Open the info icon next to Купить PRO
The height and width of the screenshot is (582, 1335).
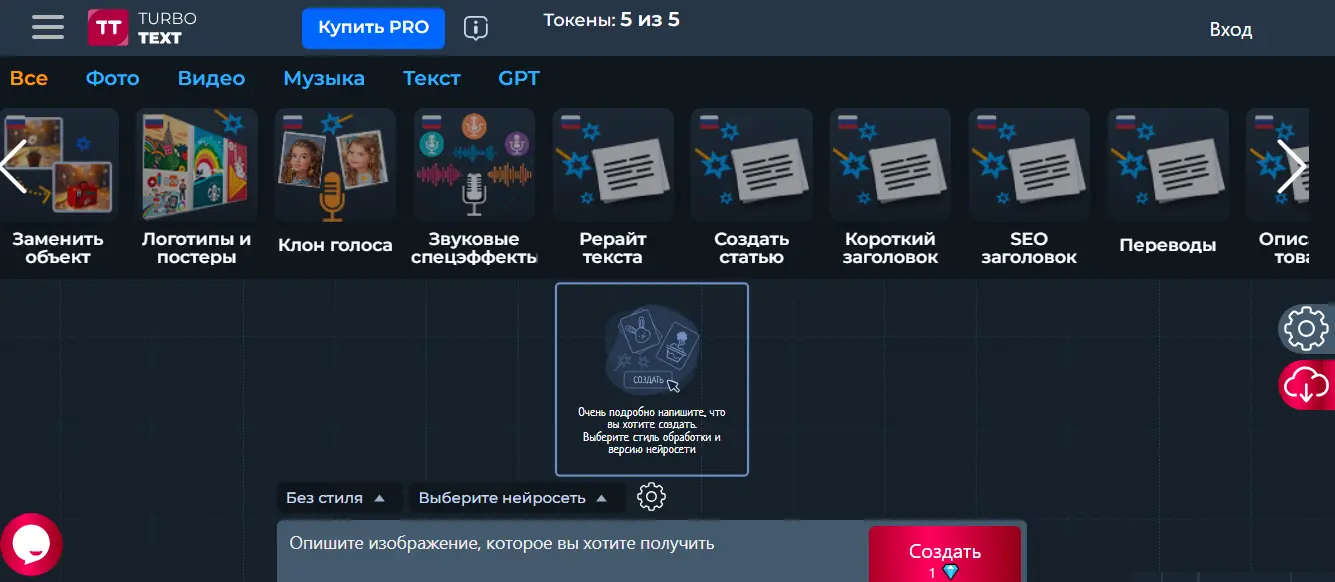(476, 28)
